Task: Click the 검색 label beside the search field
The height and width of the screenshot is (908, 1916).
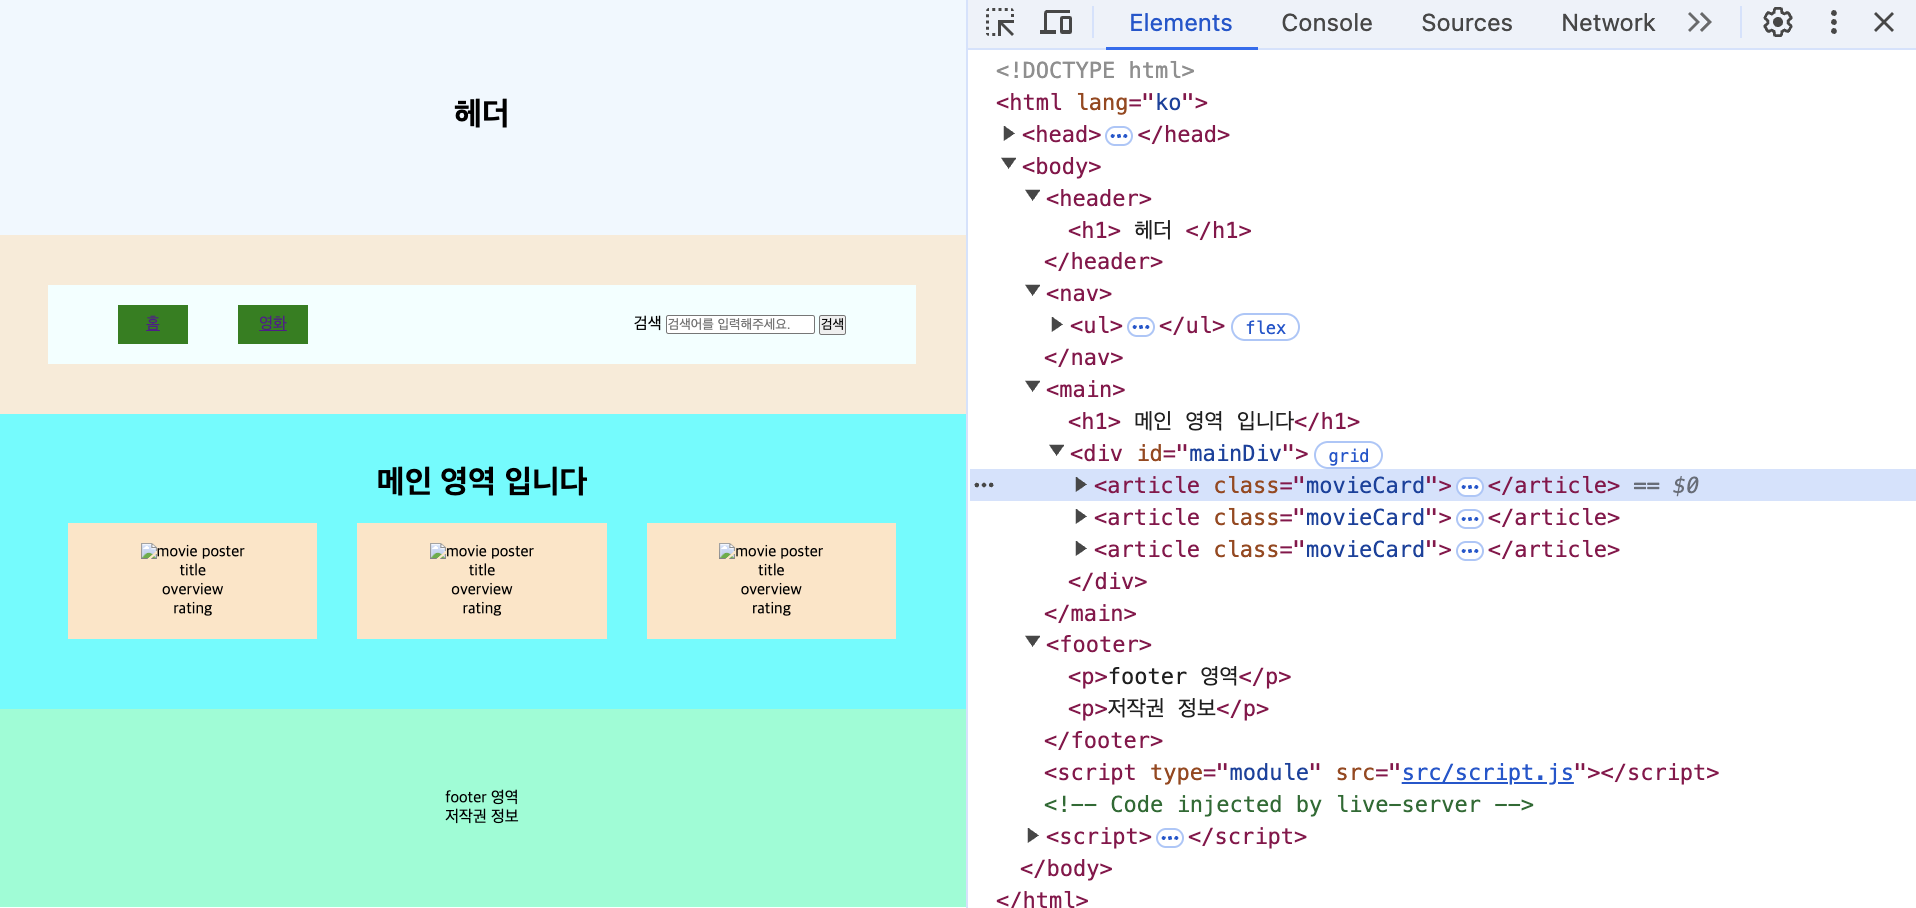Action: click(647, 323)
